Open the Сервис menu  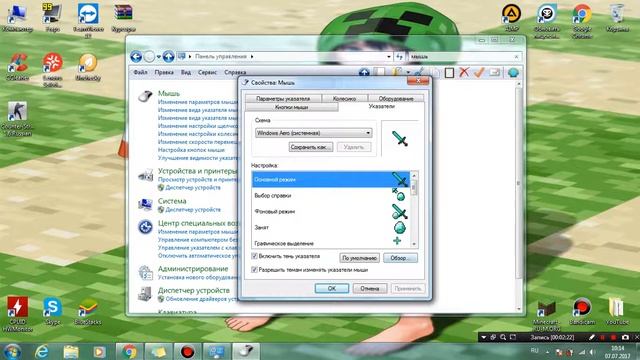pos(207,72)
